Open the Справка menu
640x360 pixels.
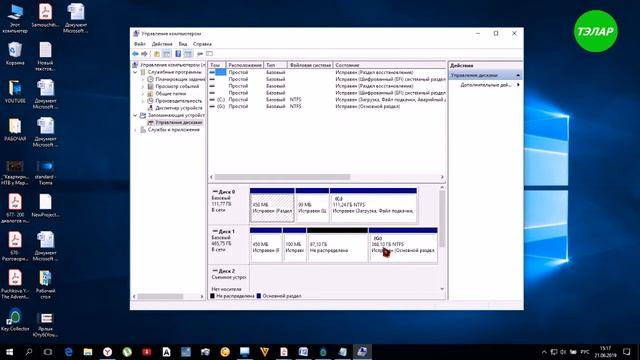pos(202,44)
